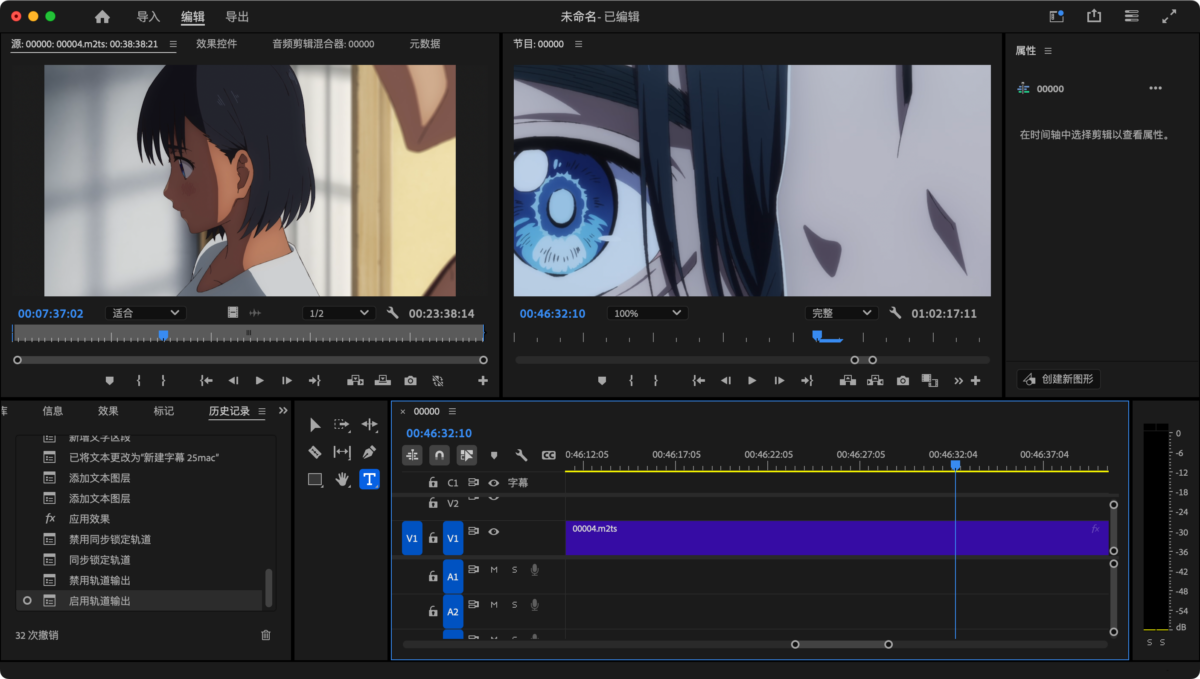Open Program monitor settings wrench
Screen dimensions: 1200x679
point(895,313)
